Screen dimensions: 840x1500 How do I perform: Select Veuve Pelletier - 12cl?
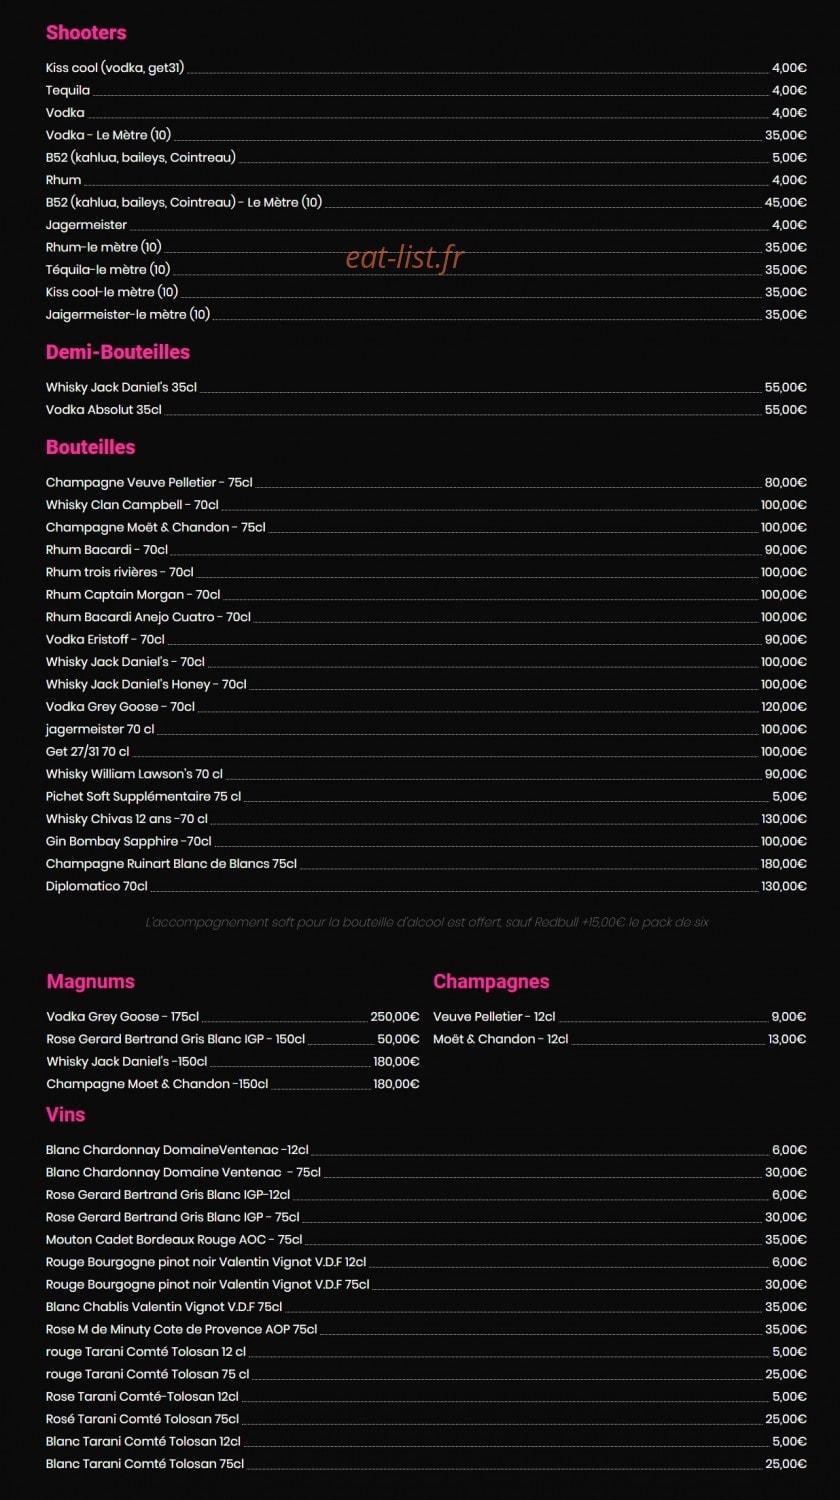(x=620, y=1017)
